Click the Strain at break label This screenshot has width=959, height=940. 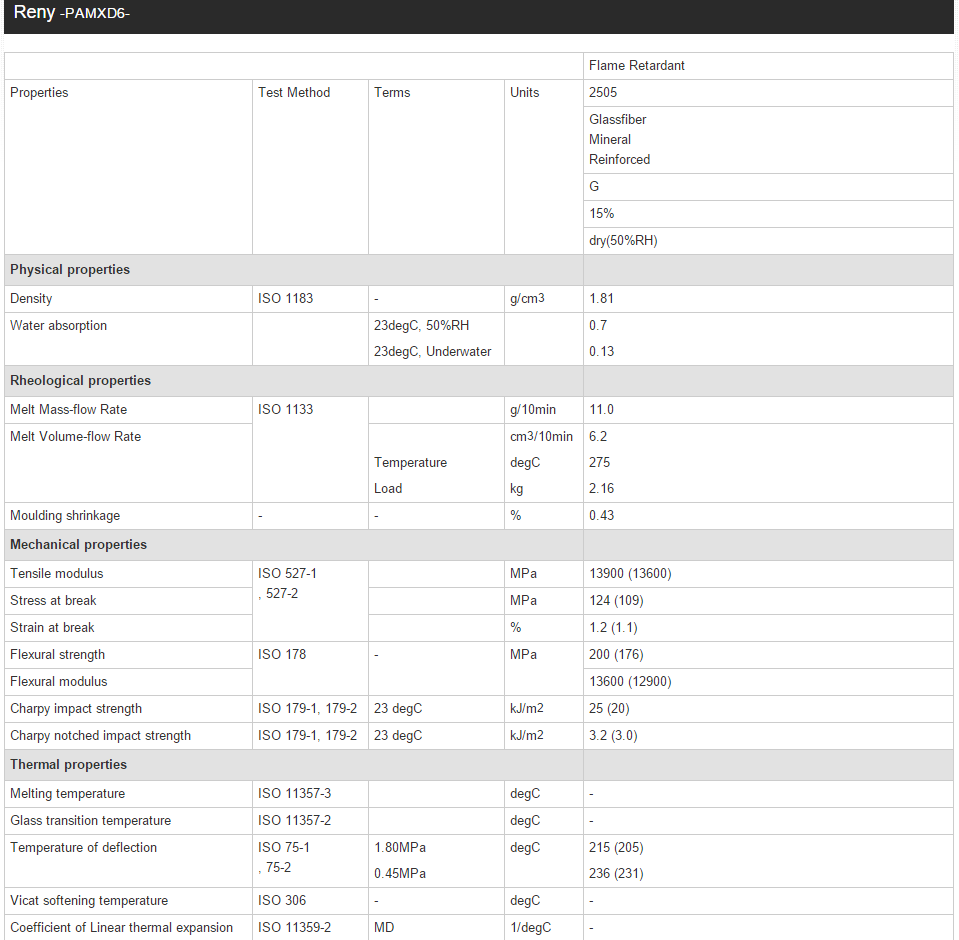coord(52,627)
